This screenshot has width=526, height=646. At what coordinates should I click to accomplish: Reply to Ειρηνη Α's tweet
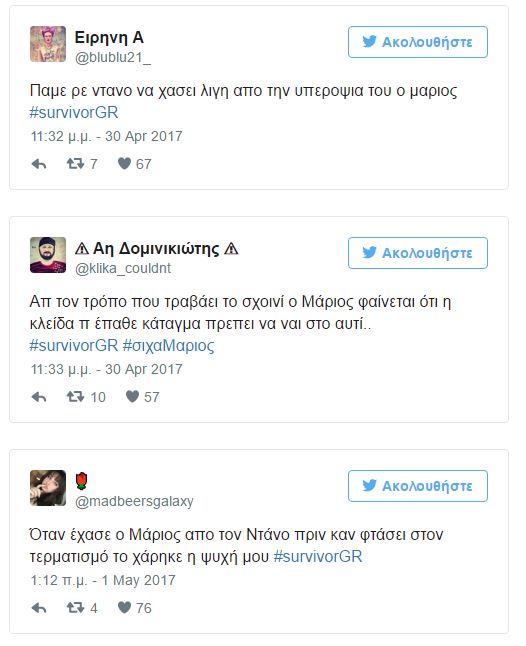click(x=39, y=164)
